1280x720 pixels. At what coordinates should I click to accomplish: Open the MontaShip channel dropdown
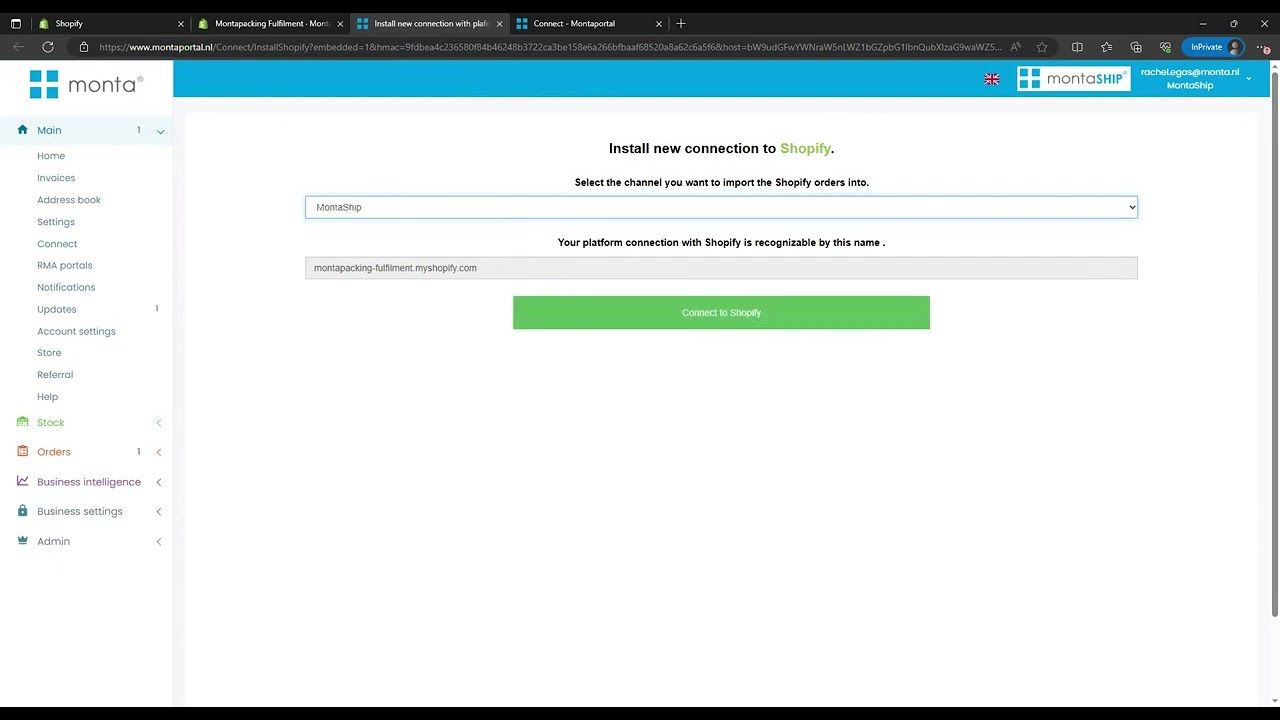[x=721, y=207]
